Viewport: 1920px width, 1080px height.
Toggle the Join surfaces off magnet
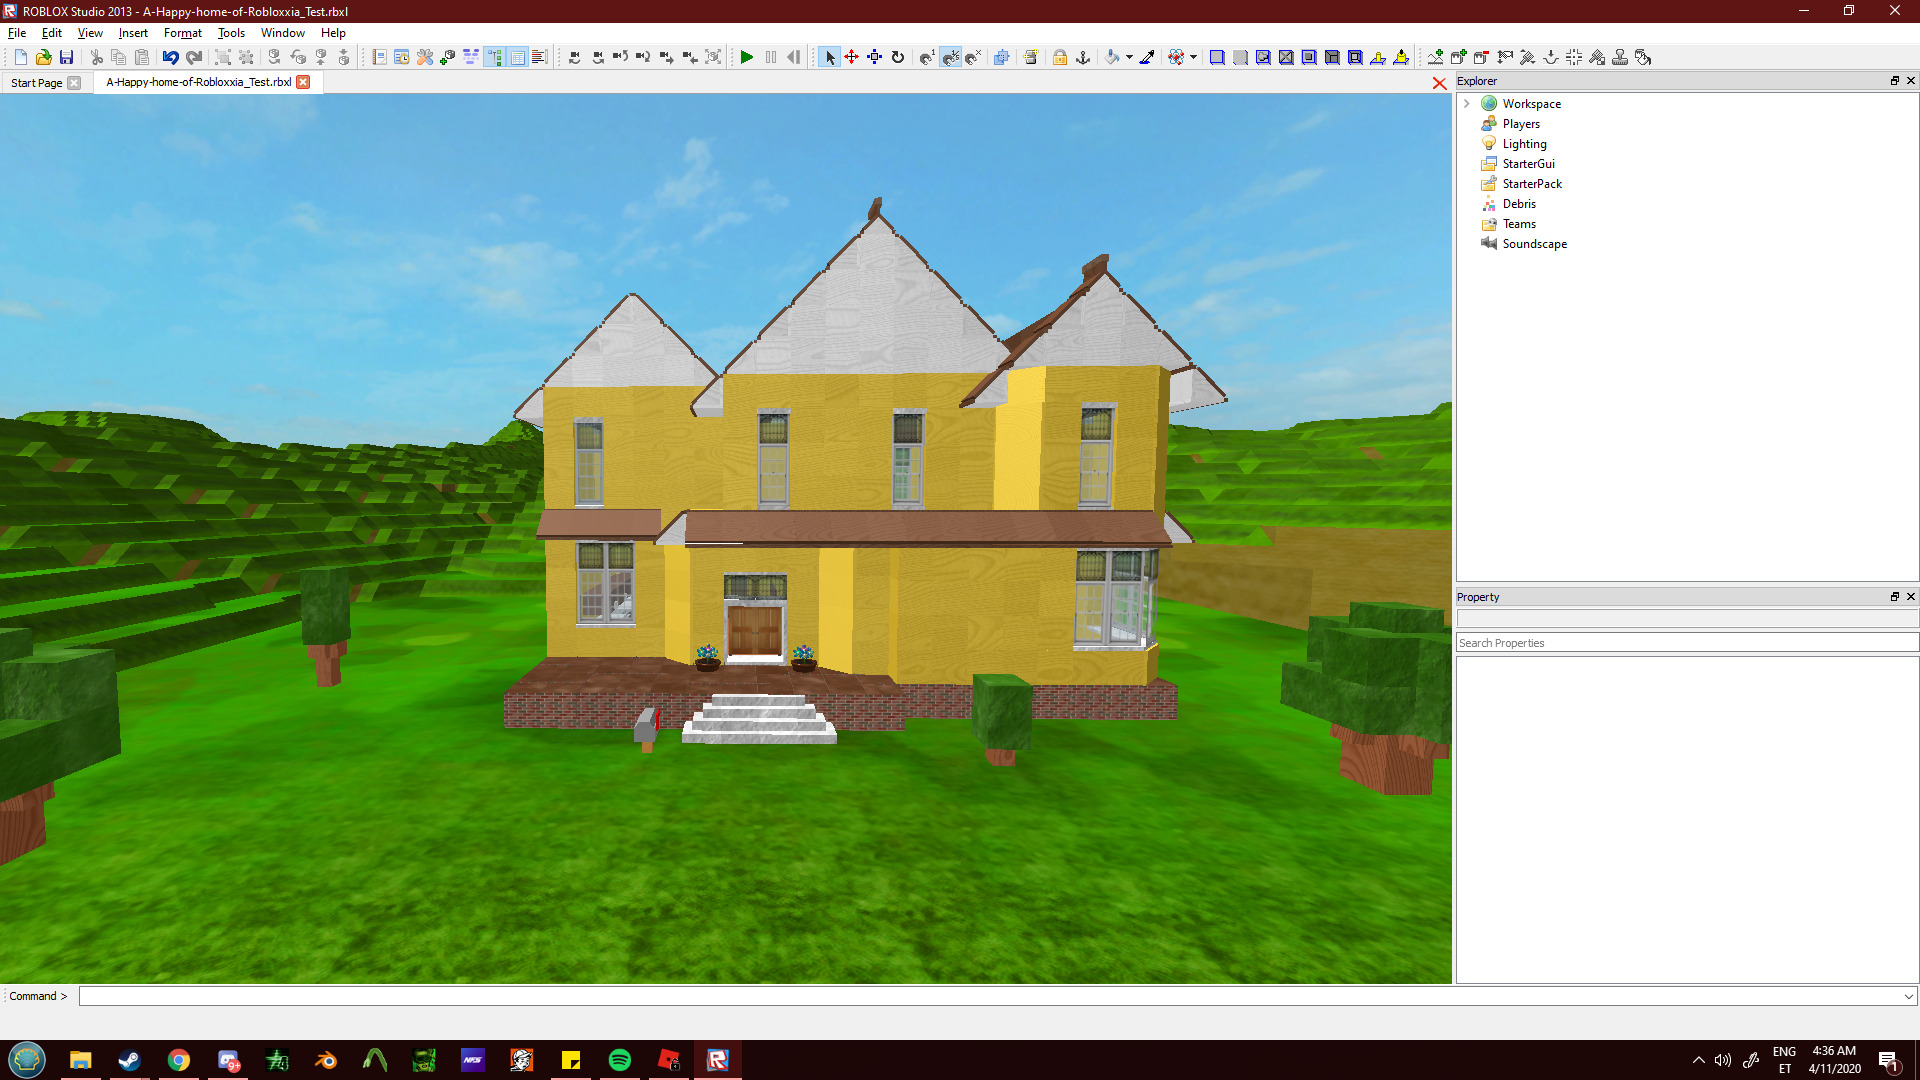(974, 57)
